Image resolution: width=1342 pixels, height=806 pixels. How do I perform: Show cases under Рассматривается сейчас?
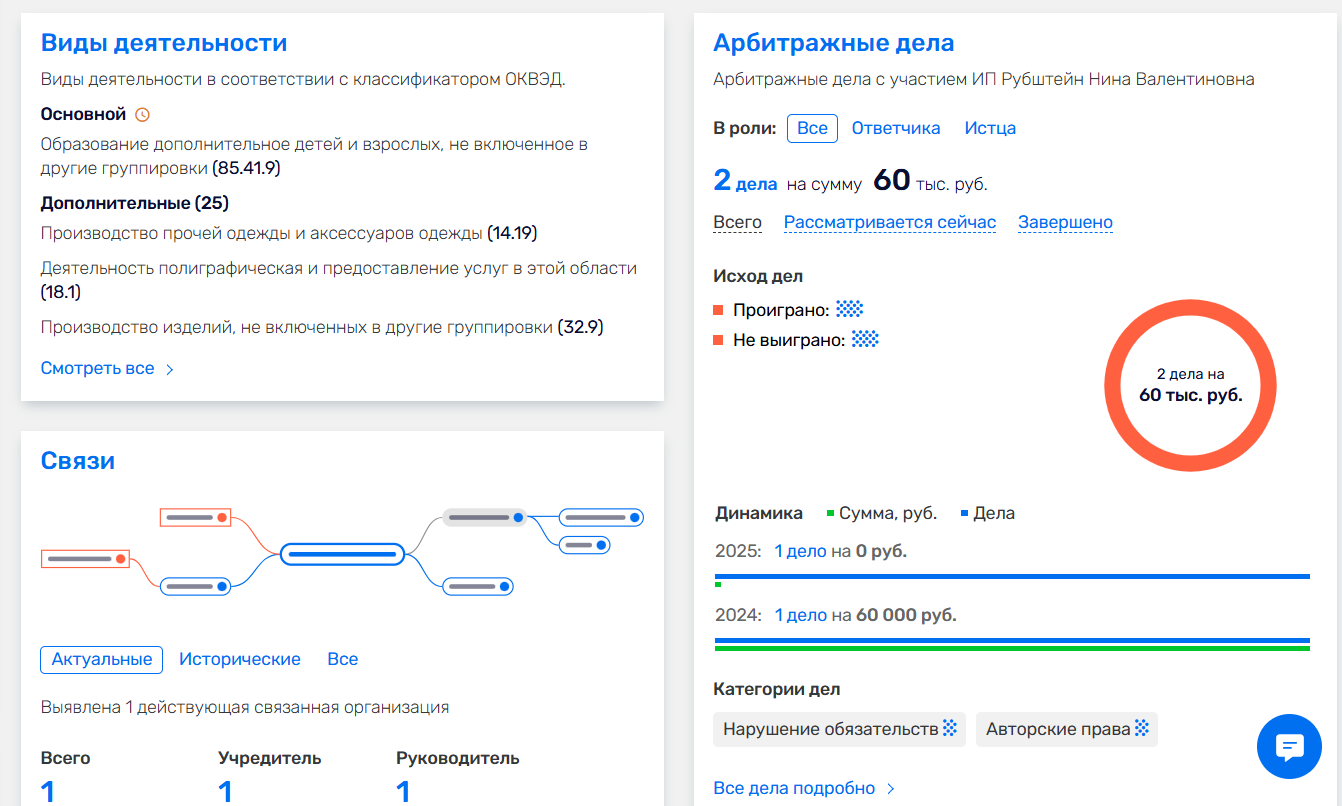coord(889,222)
